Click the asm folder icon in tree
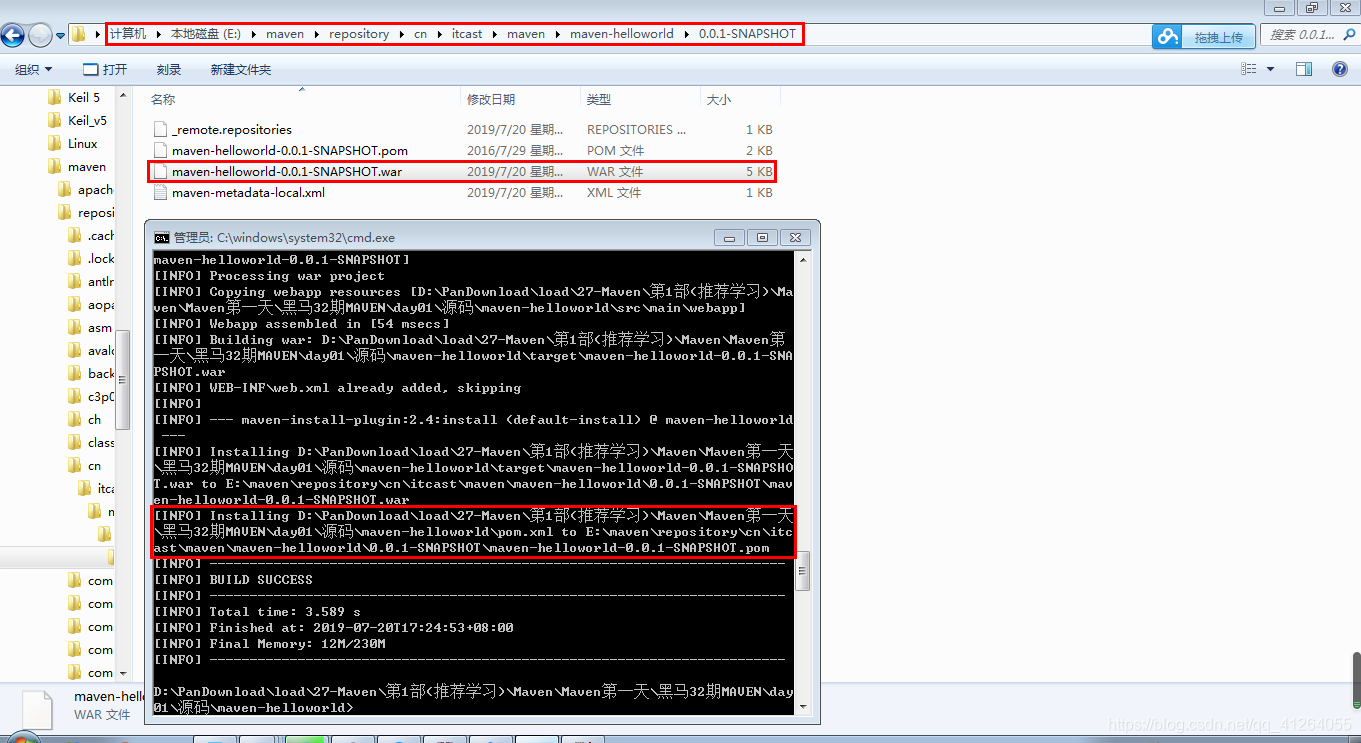Image resolution: width=1361 pixels, height=743 pixels. pyautogui.click(x=75, y=328)
